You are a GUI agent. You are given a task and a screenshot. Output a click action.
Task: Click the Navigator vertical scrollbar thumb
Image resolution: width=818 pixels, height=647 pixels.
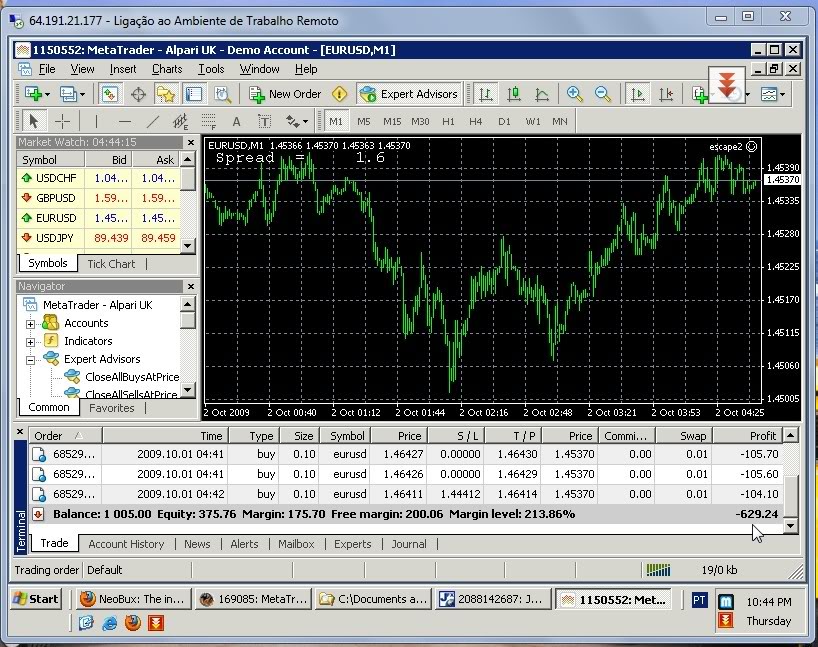(x=188, y=320)
